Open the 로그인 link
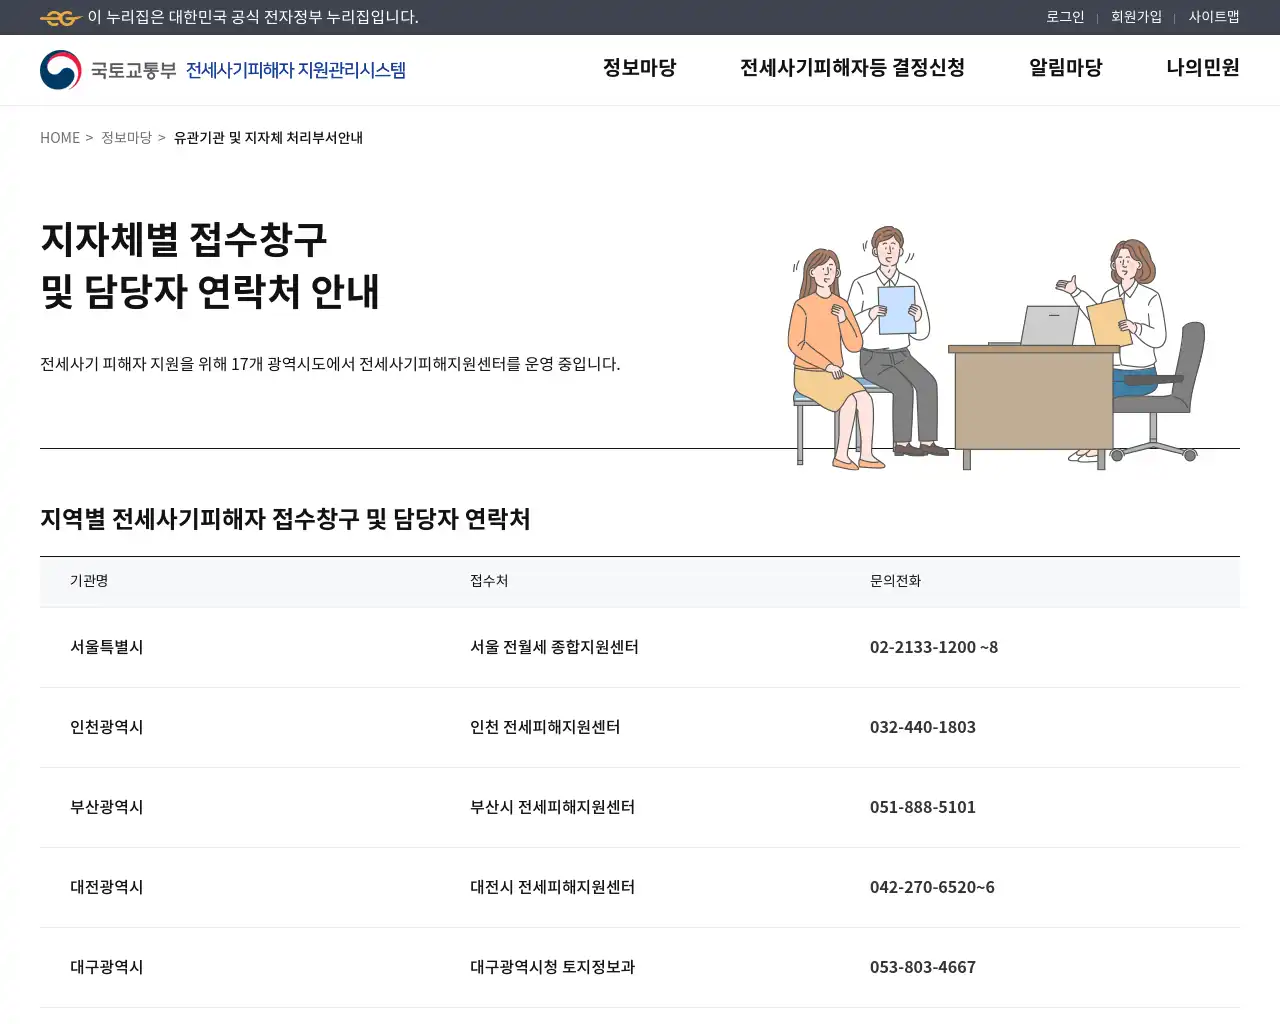1280x1024 pixels. click(x=1065, y=17)
